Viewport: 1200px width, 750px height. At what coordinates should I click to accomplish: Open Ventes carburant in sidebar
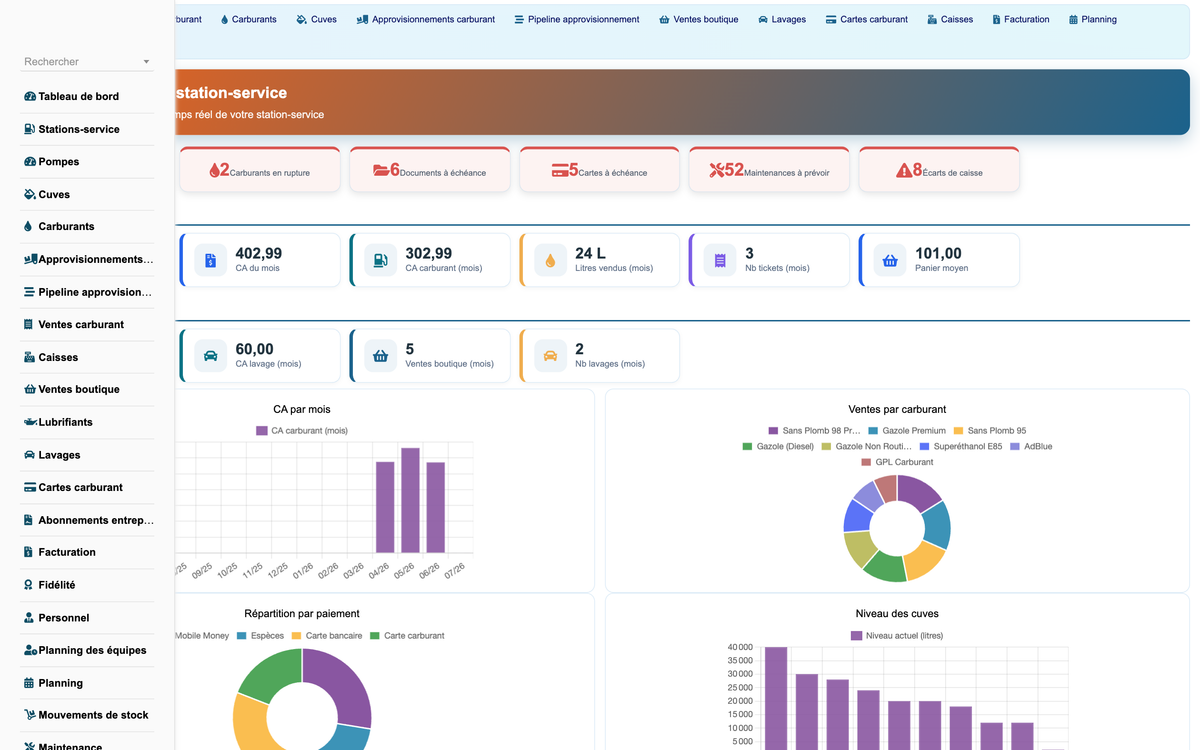[88, 324]
